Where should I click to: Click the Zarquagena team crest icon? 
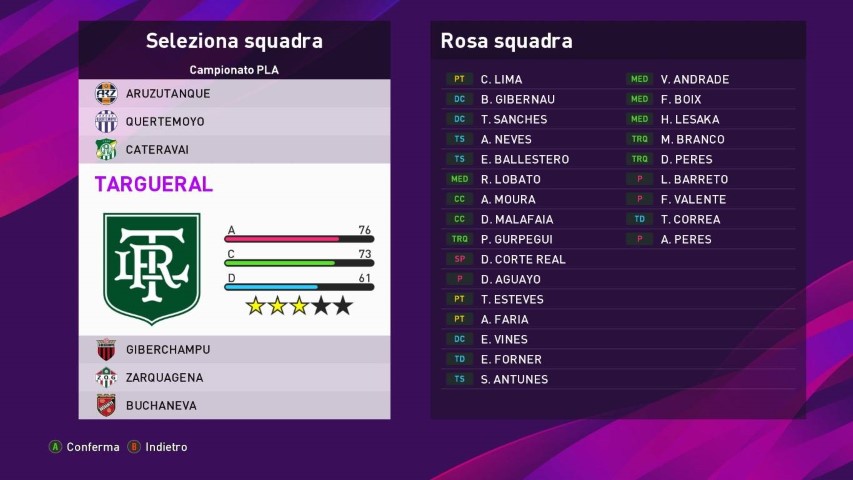click(105, 377)
